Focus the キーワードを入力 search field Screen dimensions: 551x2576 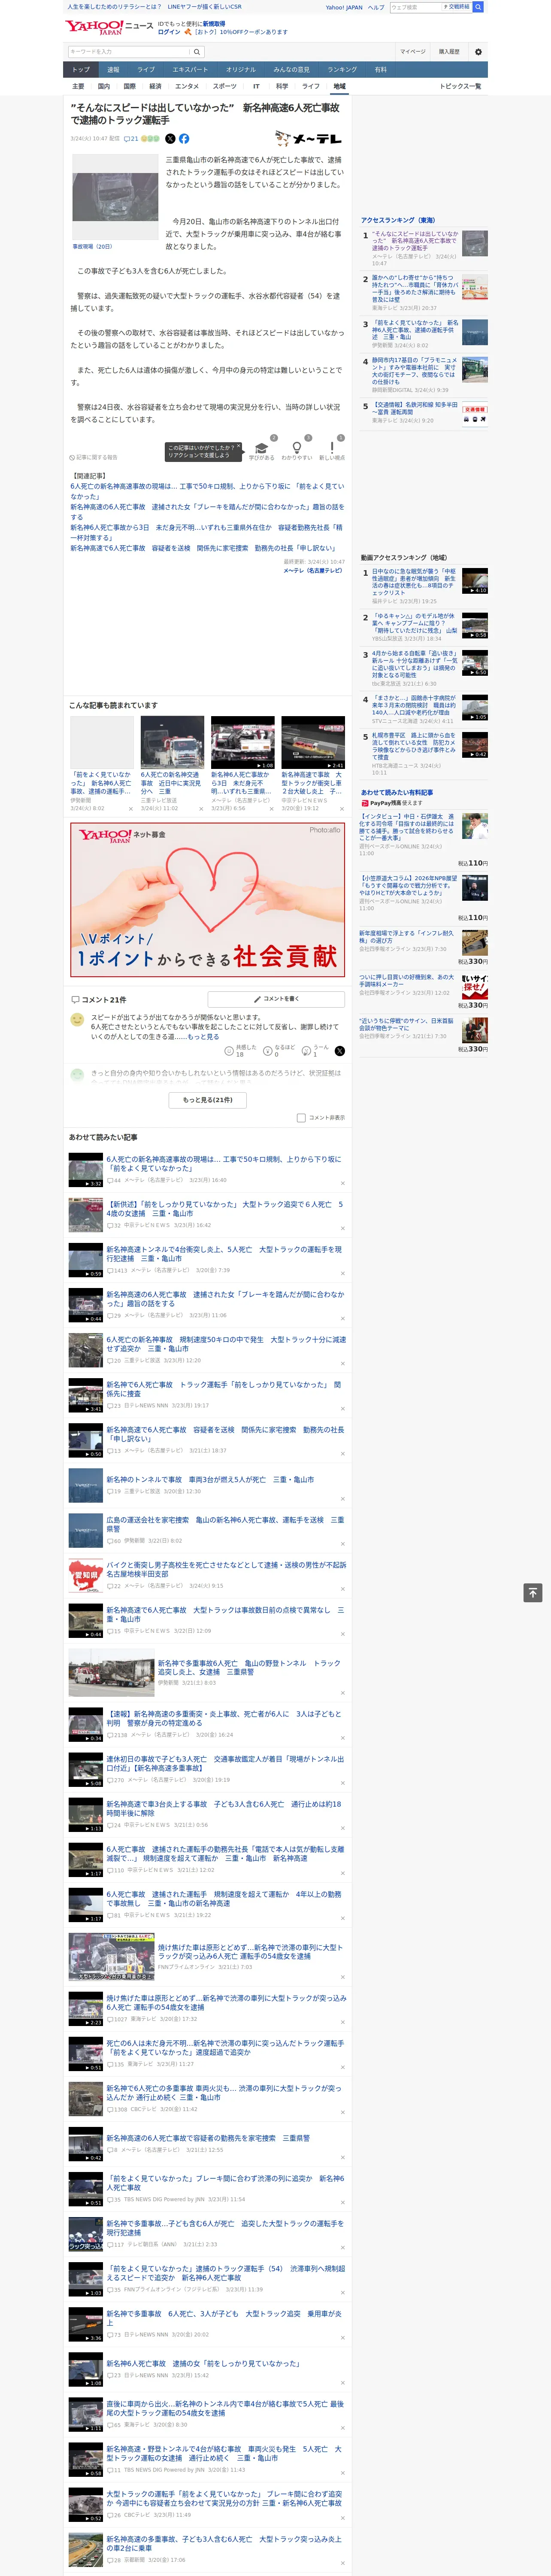(x=130, y=52)
